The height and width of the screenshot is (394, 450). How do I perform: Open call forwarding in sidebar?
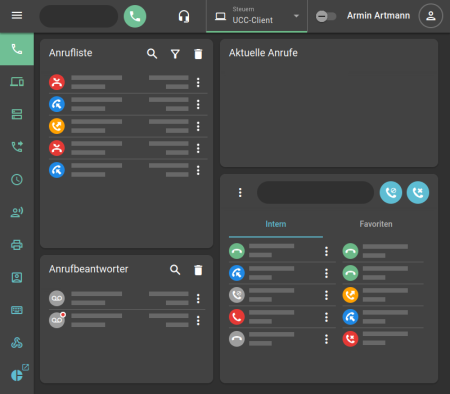[17, 147]
